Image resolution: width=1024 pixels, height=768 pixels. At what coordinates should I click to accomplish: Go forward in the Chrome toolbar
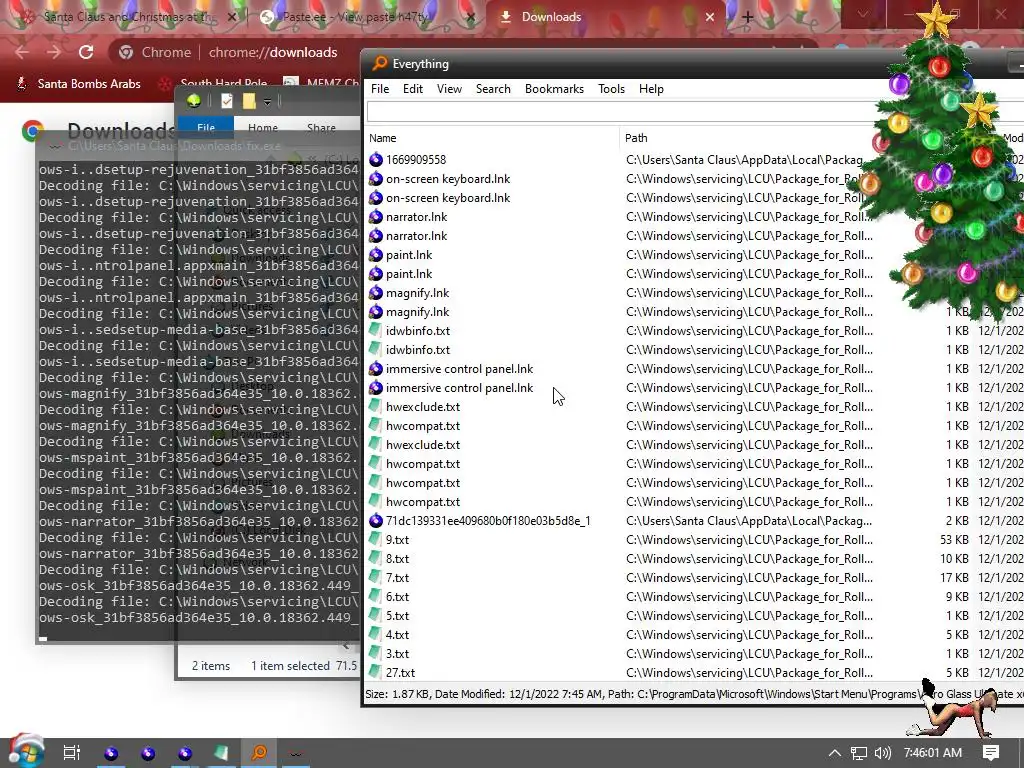pyautogui.click(x=54, y=52)
